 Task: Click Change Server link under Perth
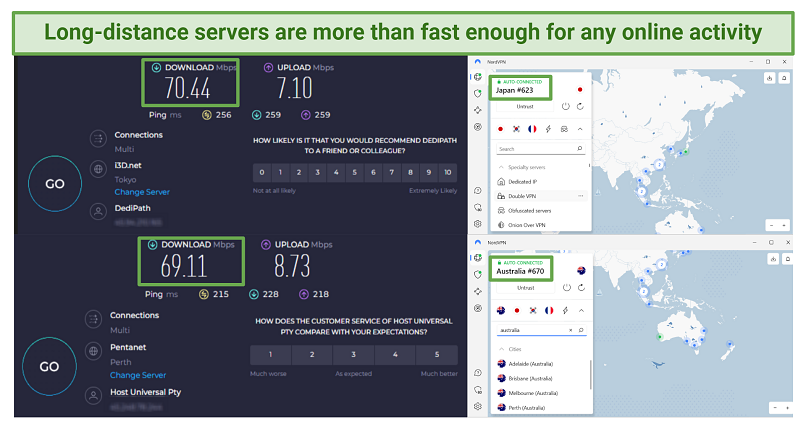pos(138,375)
